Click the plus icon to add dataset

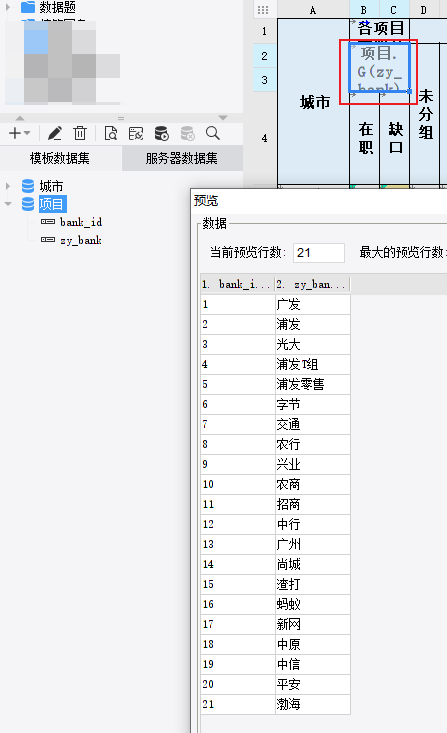[15, 133]
